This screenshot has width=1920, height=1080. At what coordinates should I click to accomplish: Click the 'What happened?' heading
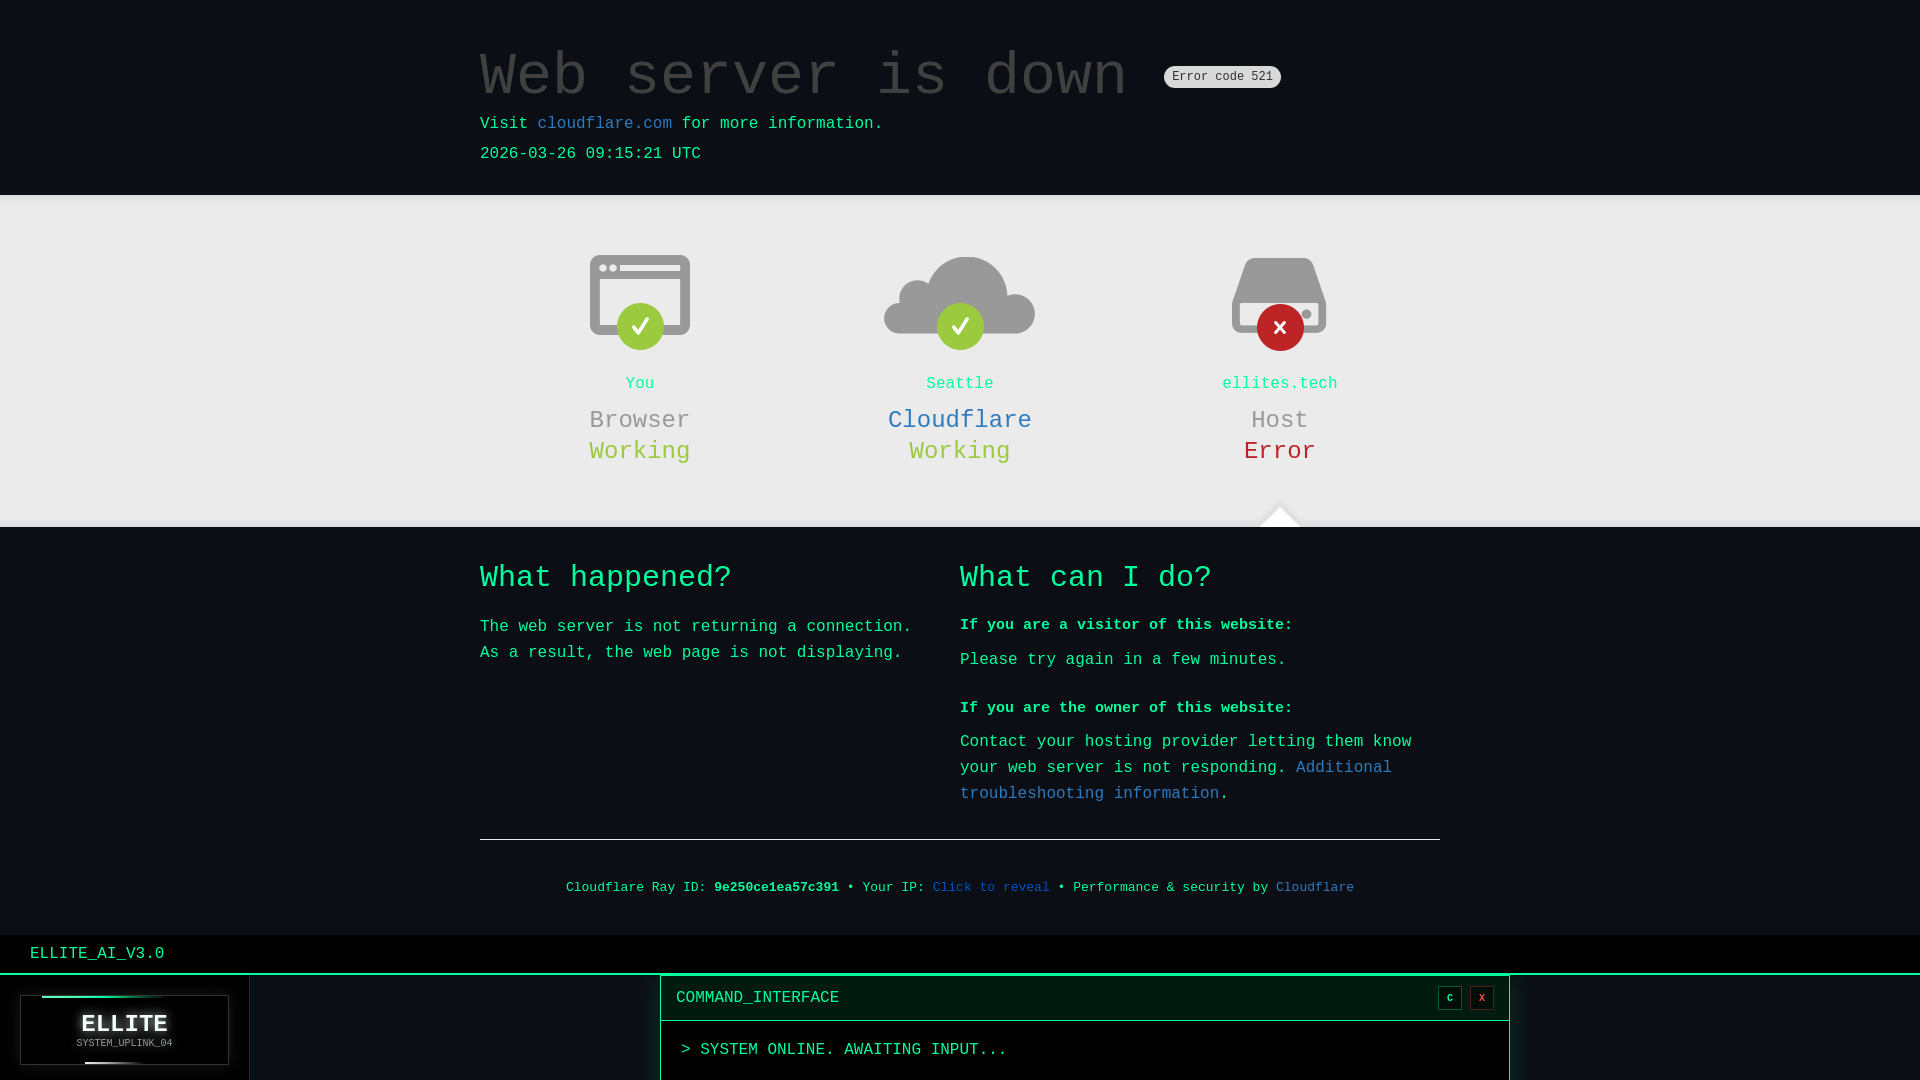click(x=606, y=578)
